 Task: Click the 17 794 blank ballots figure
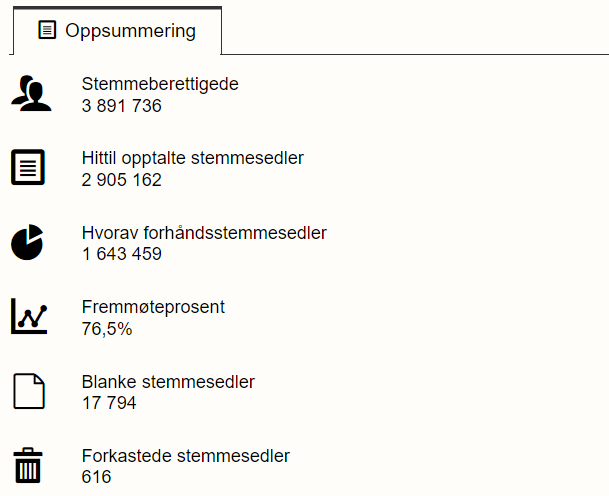[109, 403]
